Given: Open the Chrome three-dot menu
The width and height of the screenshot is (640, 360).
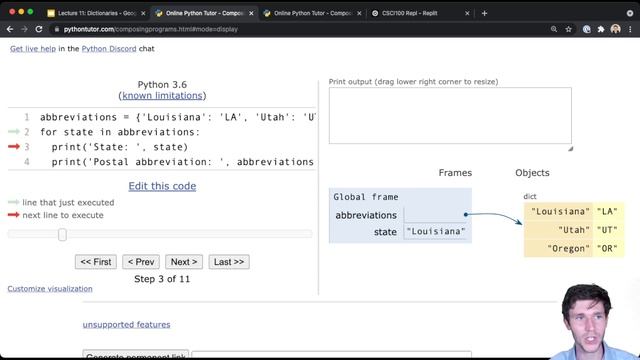Looking at the screenshot, I should [630, 29].
